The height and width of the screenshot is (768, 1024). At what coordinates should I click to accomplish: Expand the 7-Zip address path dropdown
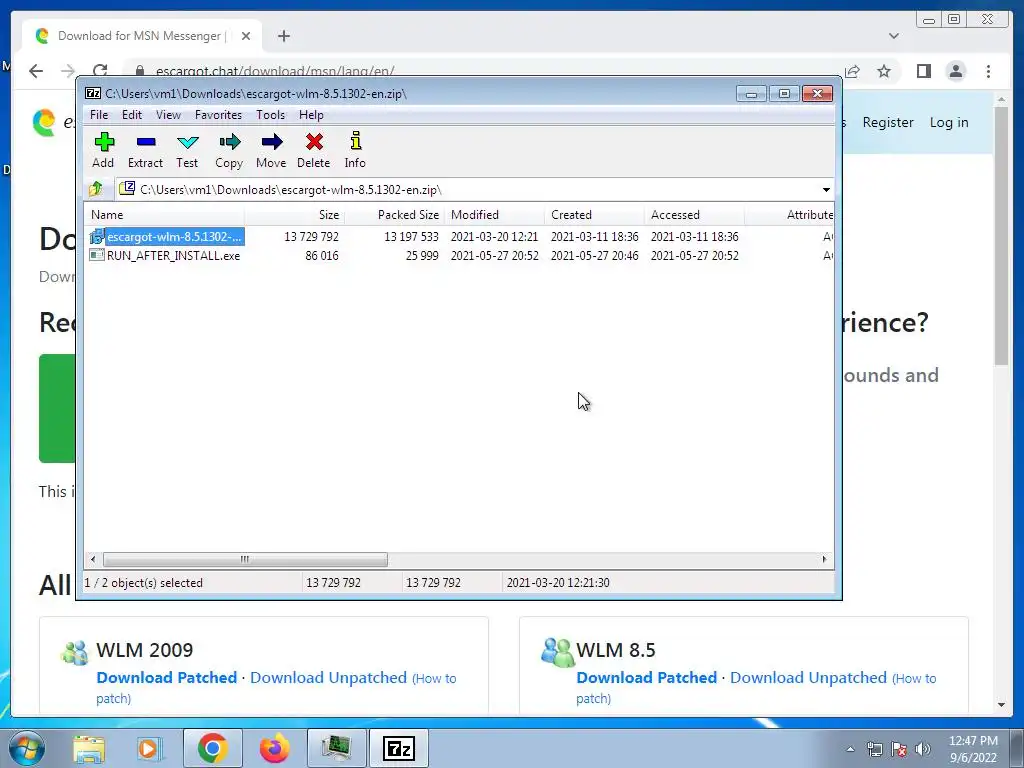tap(826, 189)
